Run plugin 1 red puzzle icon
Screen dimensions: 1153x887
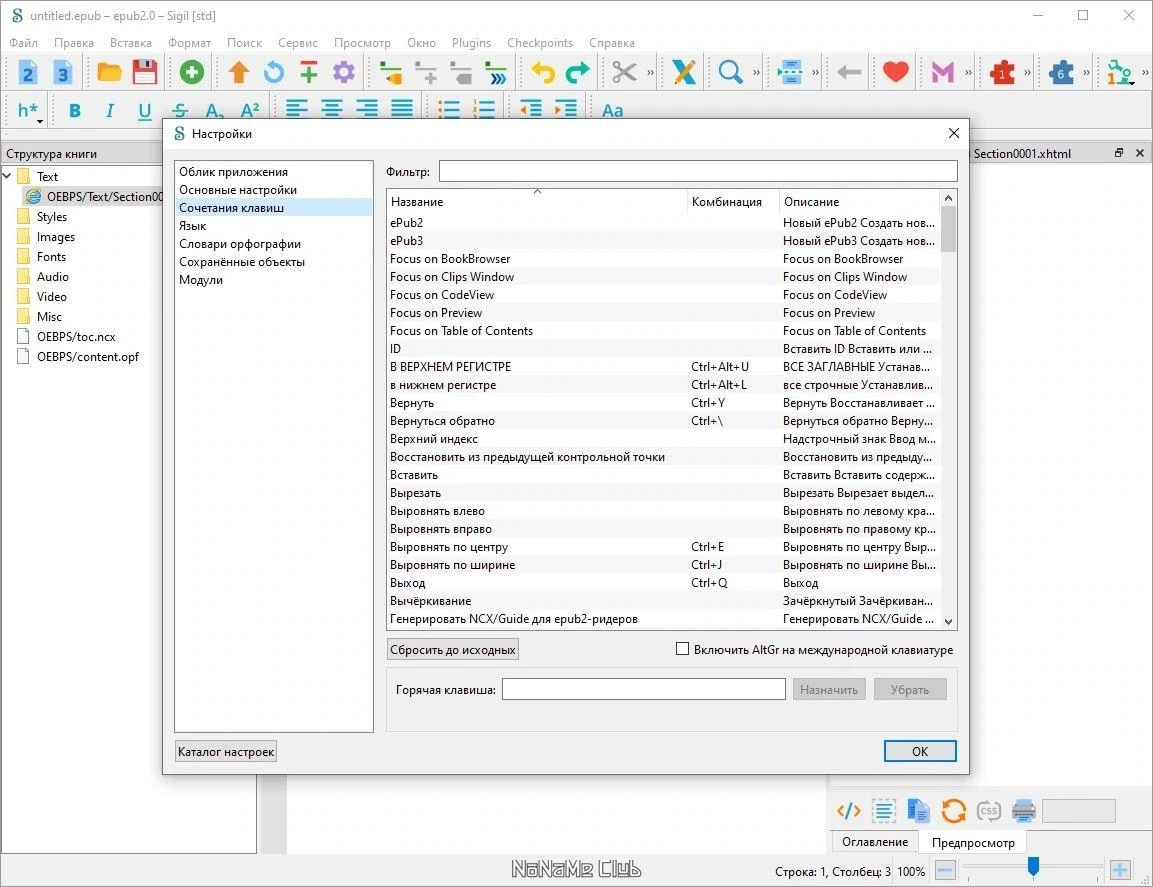(1002, 72)
